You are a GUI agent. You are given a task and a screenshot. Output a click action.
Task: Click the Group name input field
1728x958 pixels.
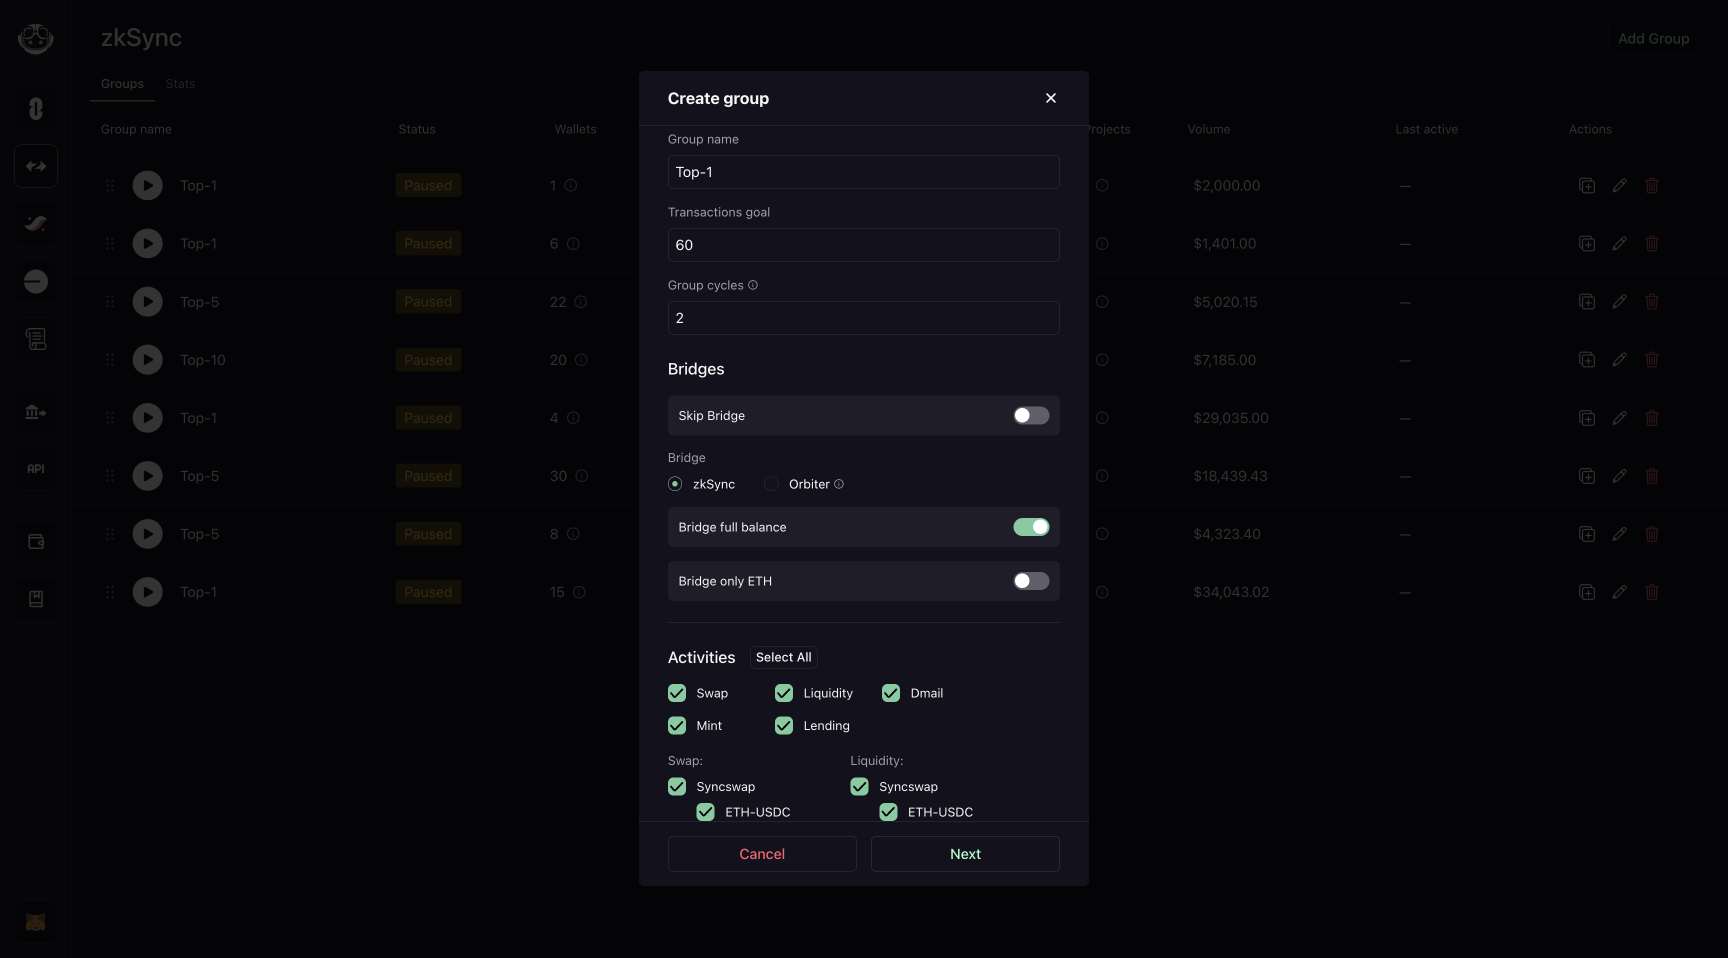tap(864, 172)
